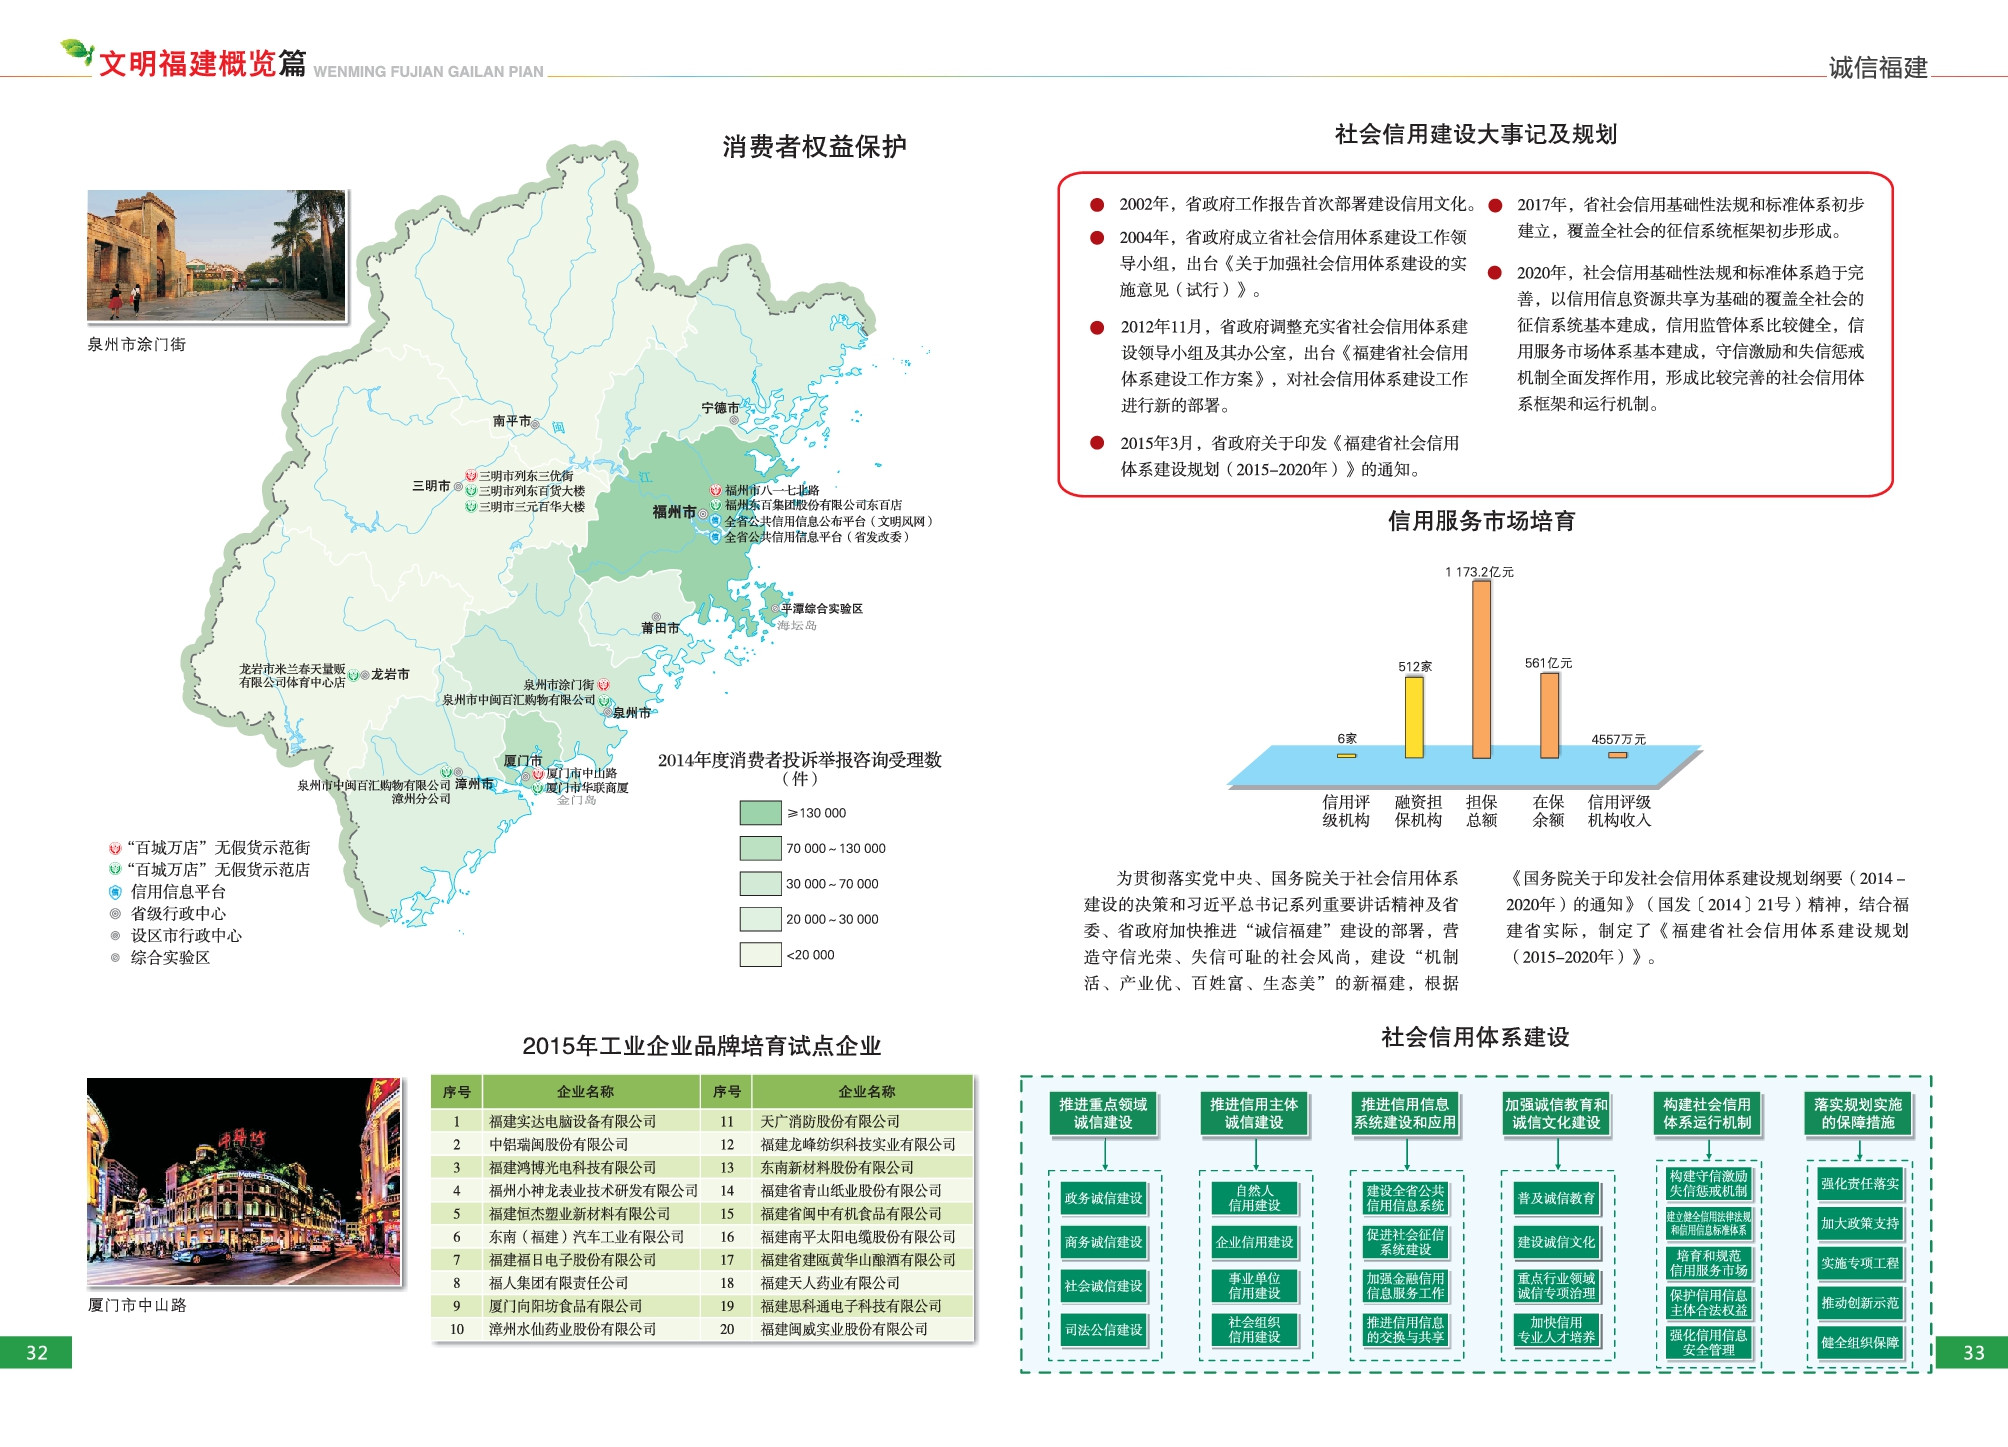The width and height of the screenshot is (2008, 1447).
Task: Click the shield icon beside 厦门市中山路 map label
Action: [538, 774]
